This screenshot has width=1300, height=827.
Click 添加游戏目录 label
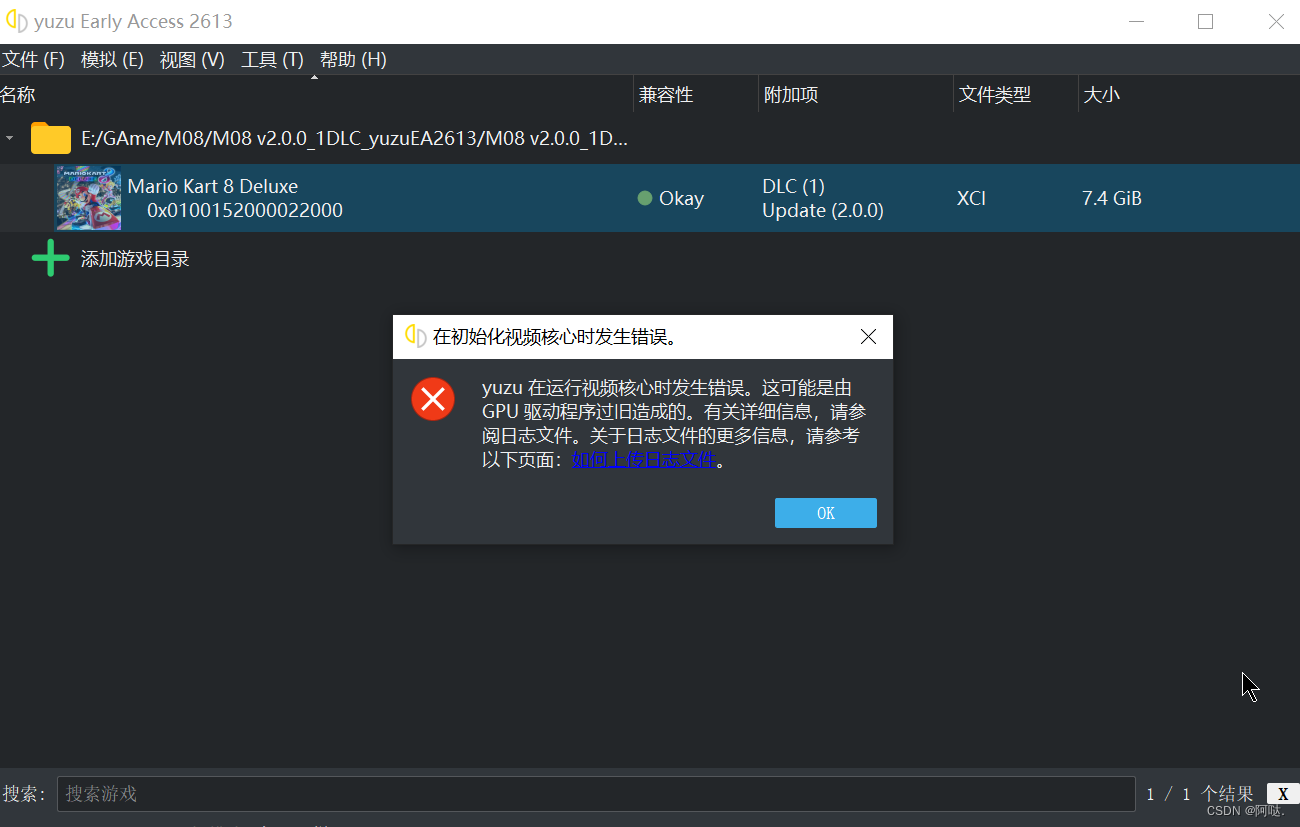(135, 259)
